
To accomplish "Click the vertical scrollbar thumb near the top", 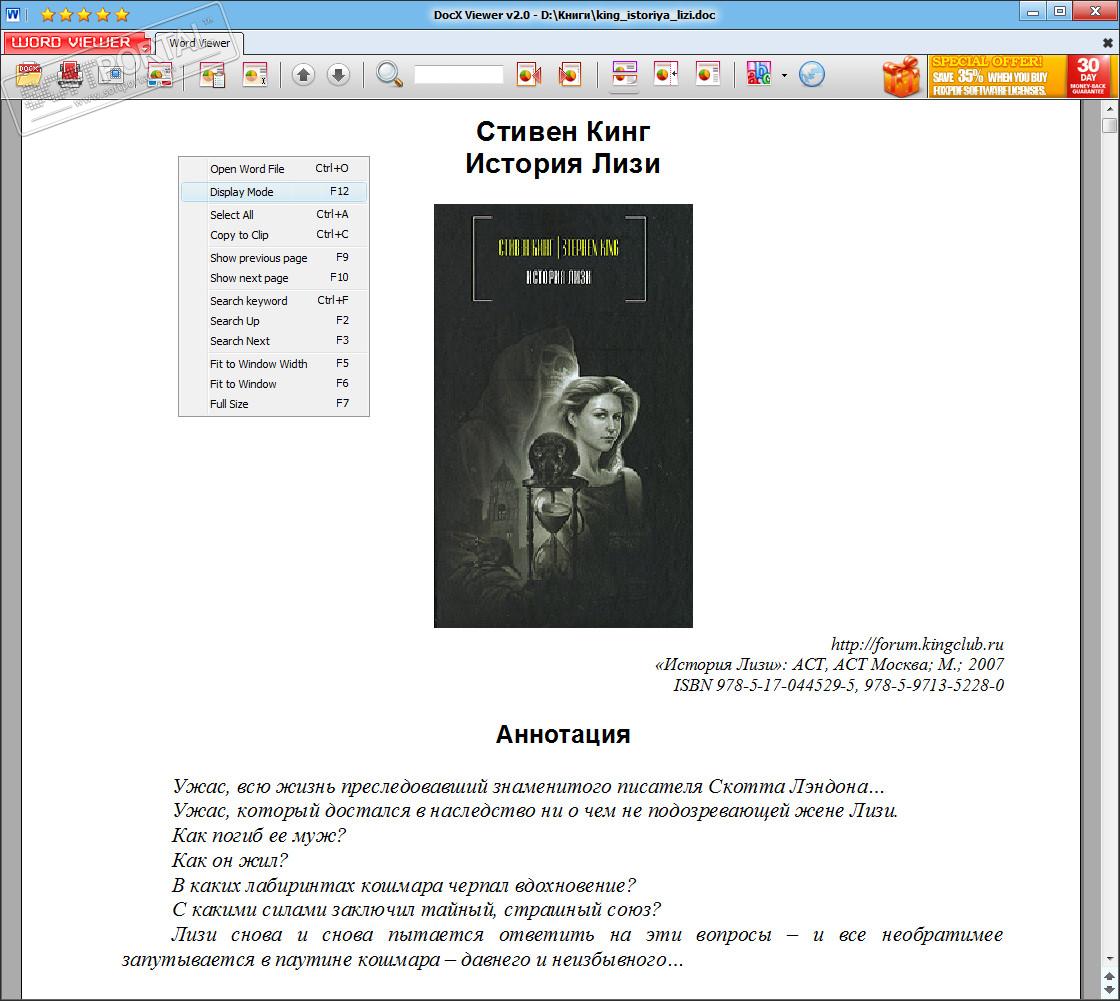I will point(1109,126).
